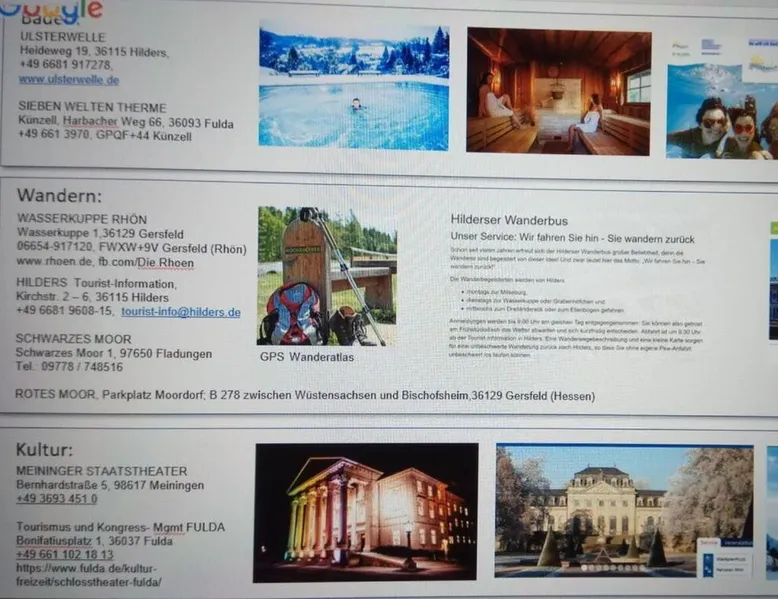
Task: Click the Service tab on Fulda image
Action: click(709, 542)
